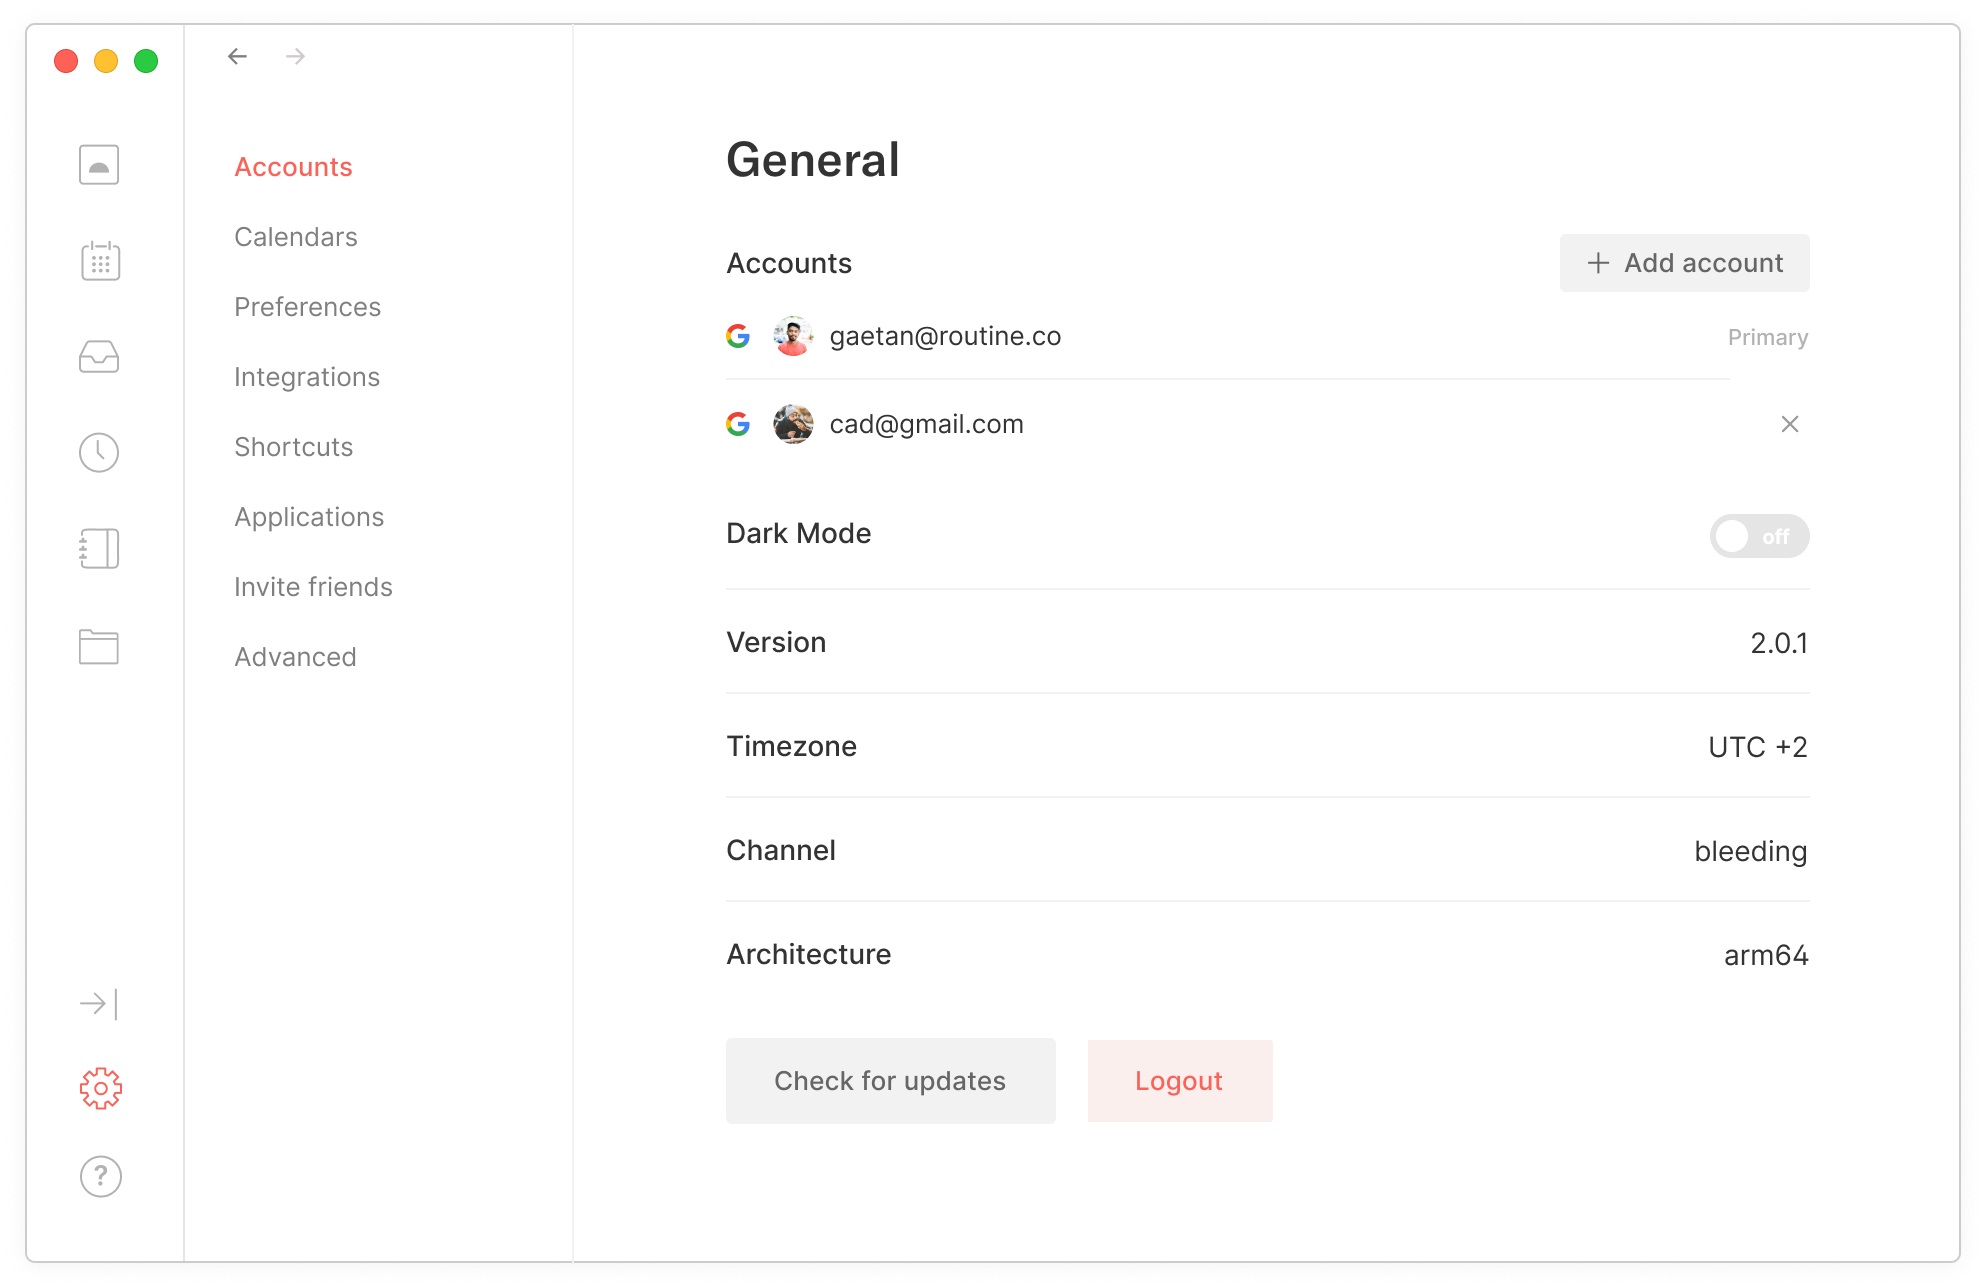Screen dimensions: 1985x1288
Task: Select Calendars in settings menu
Action: 296,237
